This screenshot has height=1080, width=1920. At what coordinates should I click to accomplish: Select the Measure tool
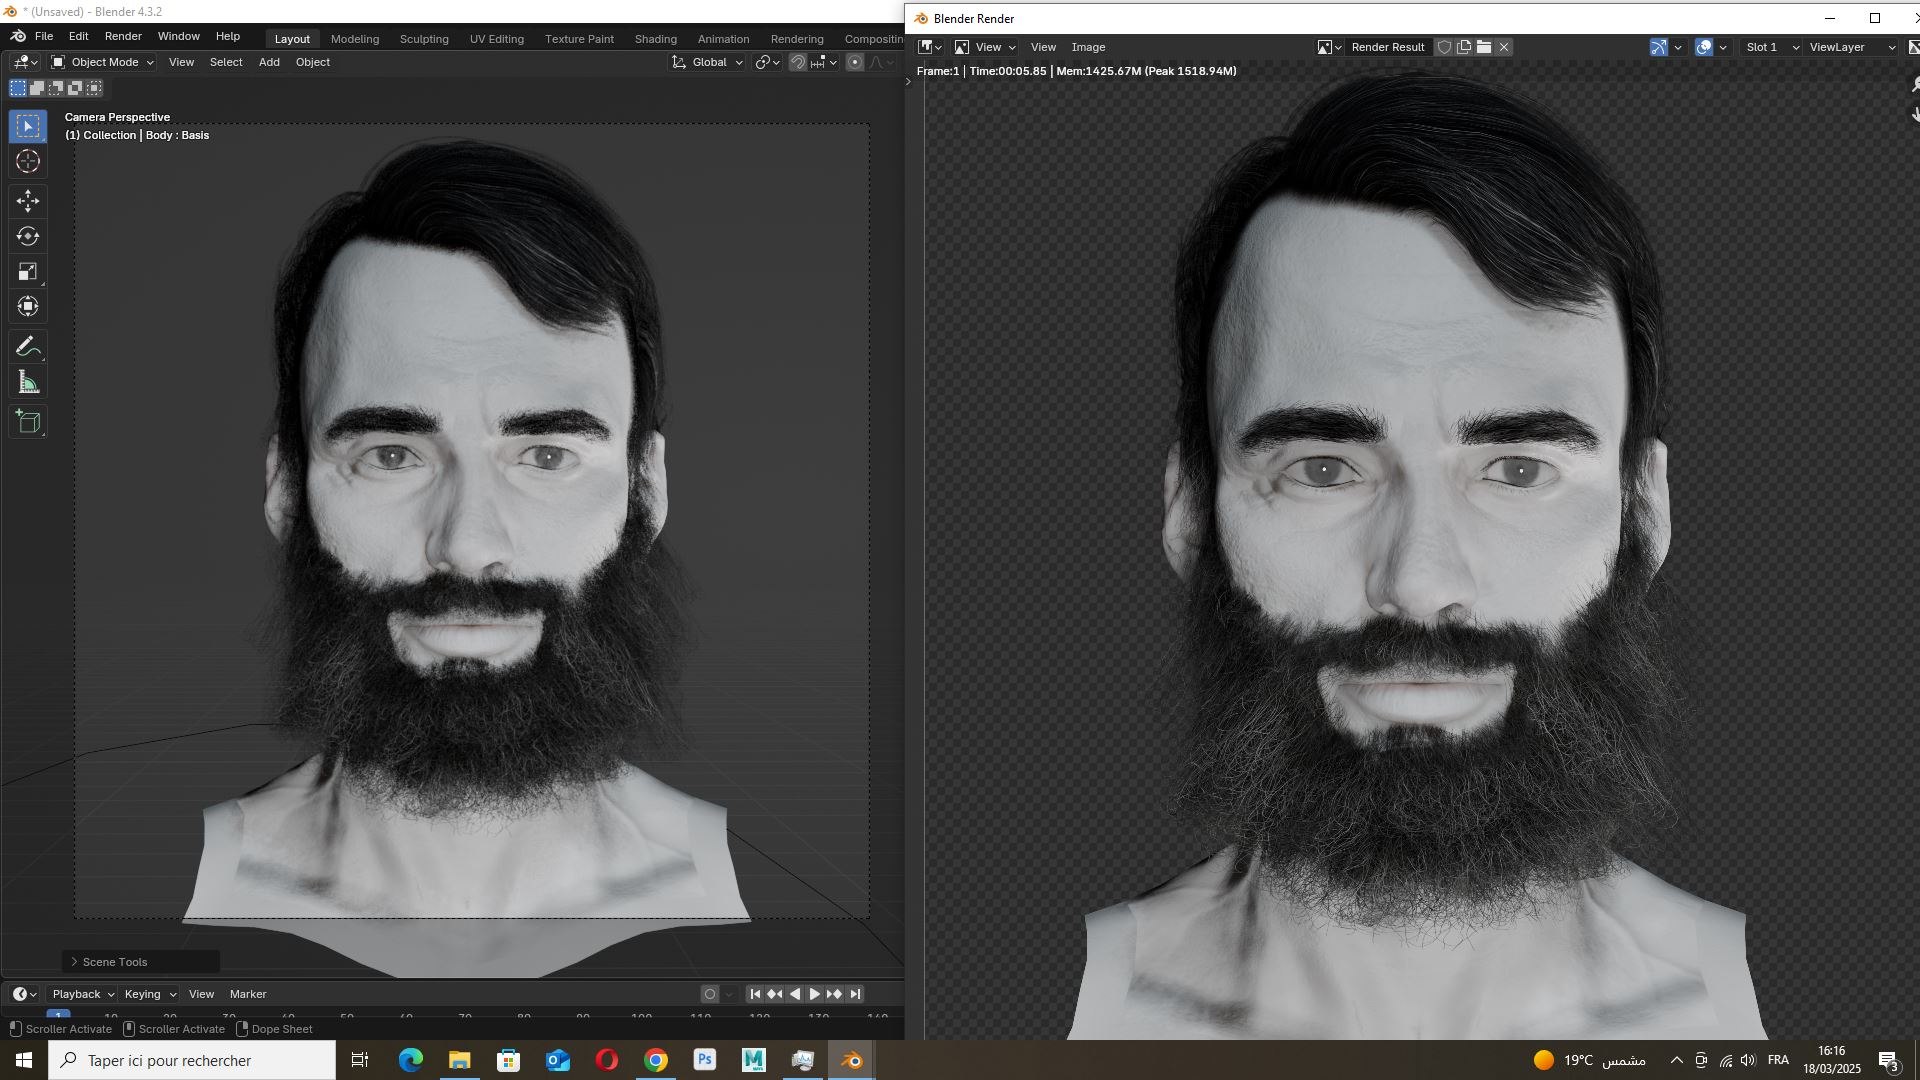pyautogui.click(x=28, y=383)
